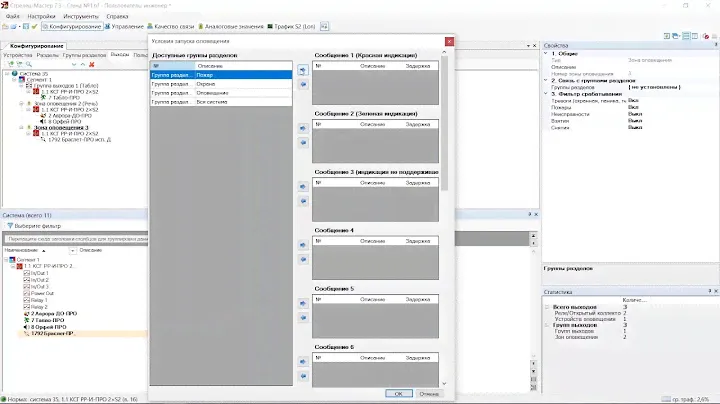Click add arrow for Сообщение 1 (Красная индикация)
720x404 pixels.
click(304, 70)
